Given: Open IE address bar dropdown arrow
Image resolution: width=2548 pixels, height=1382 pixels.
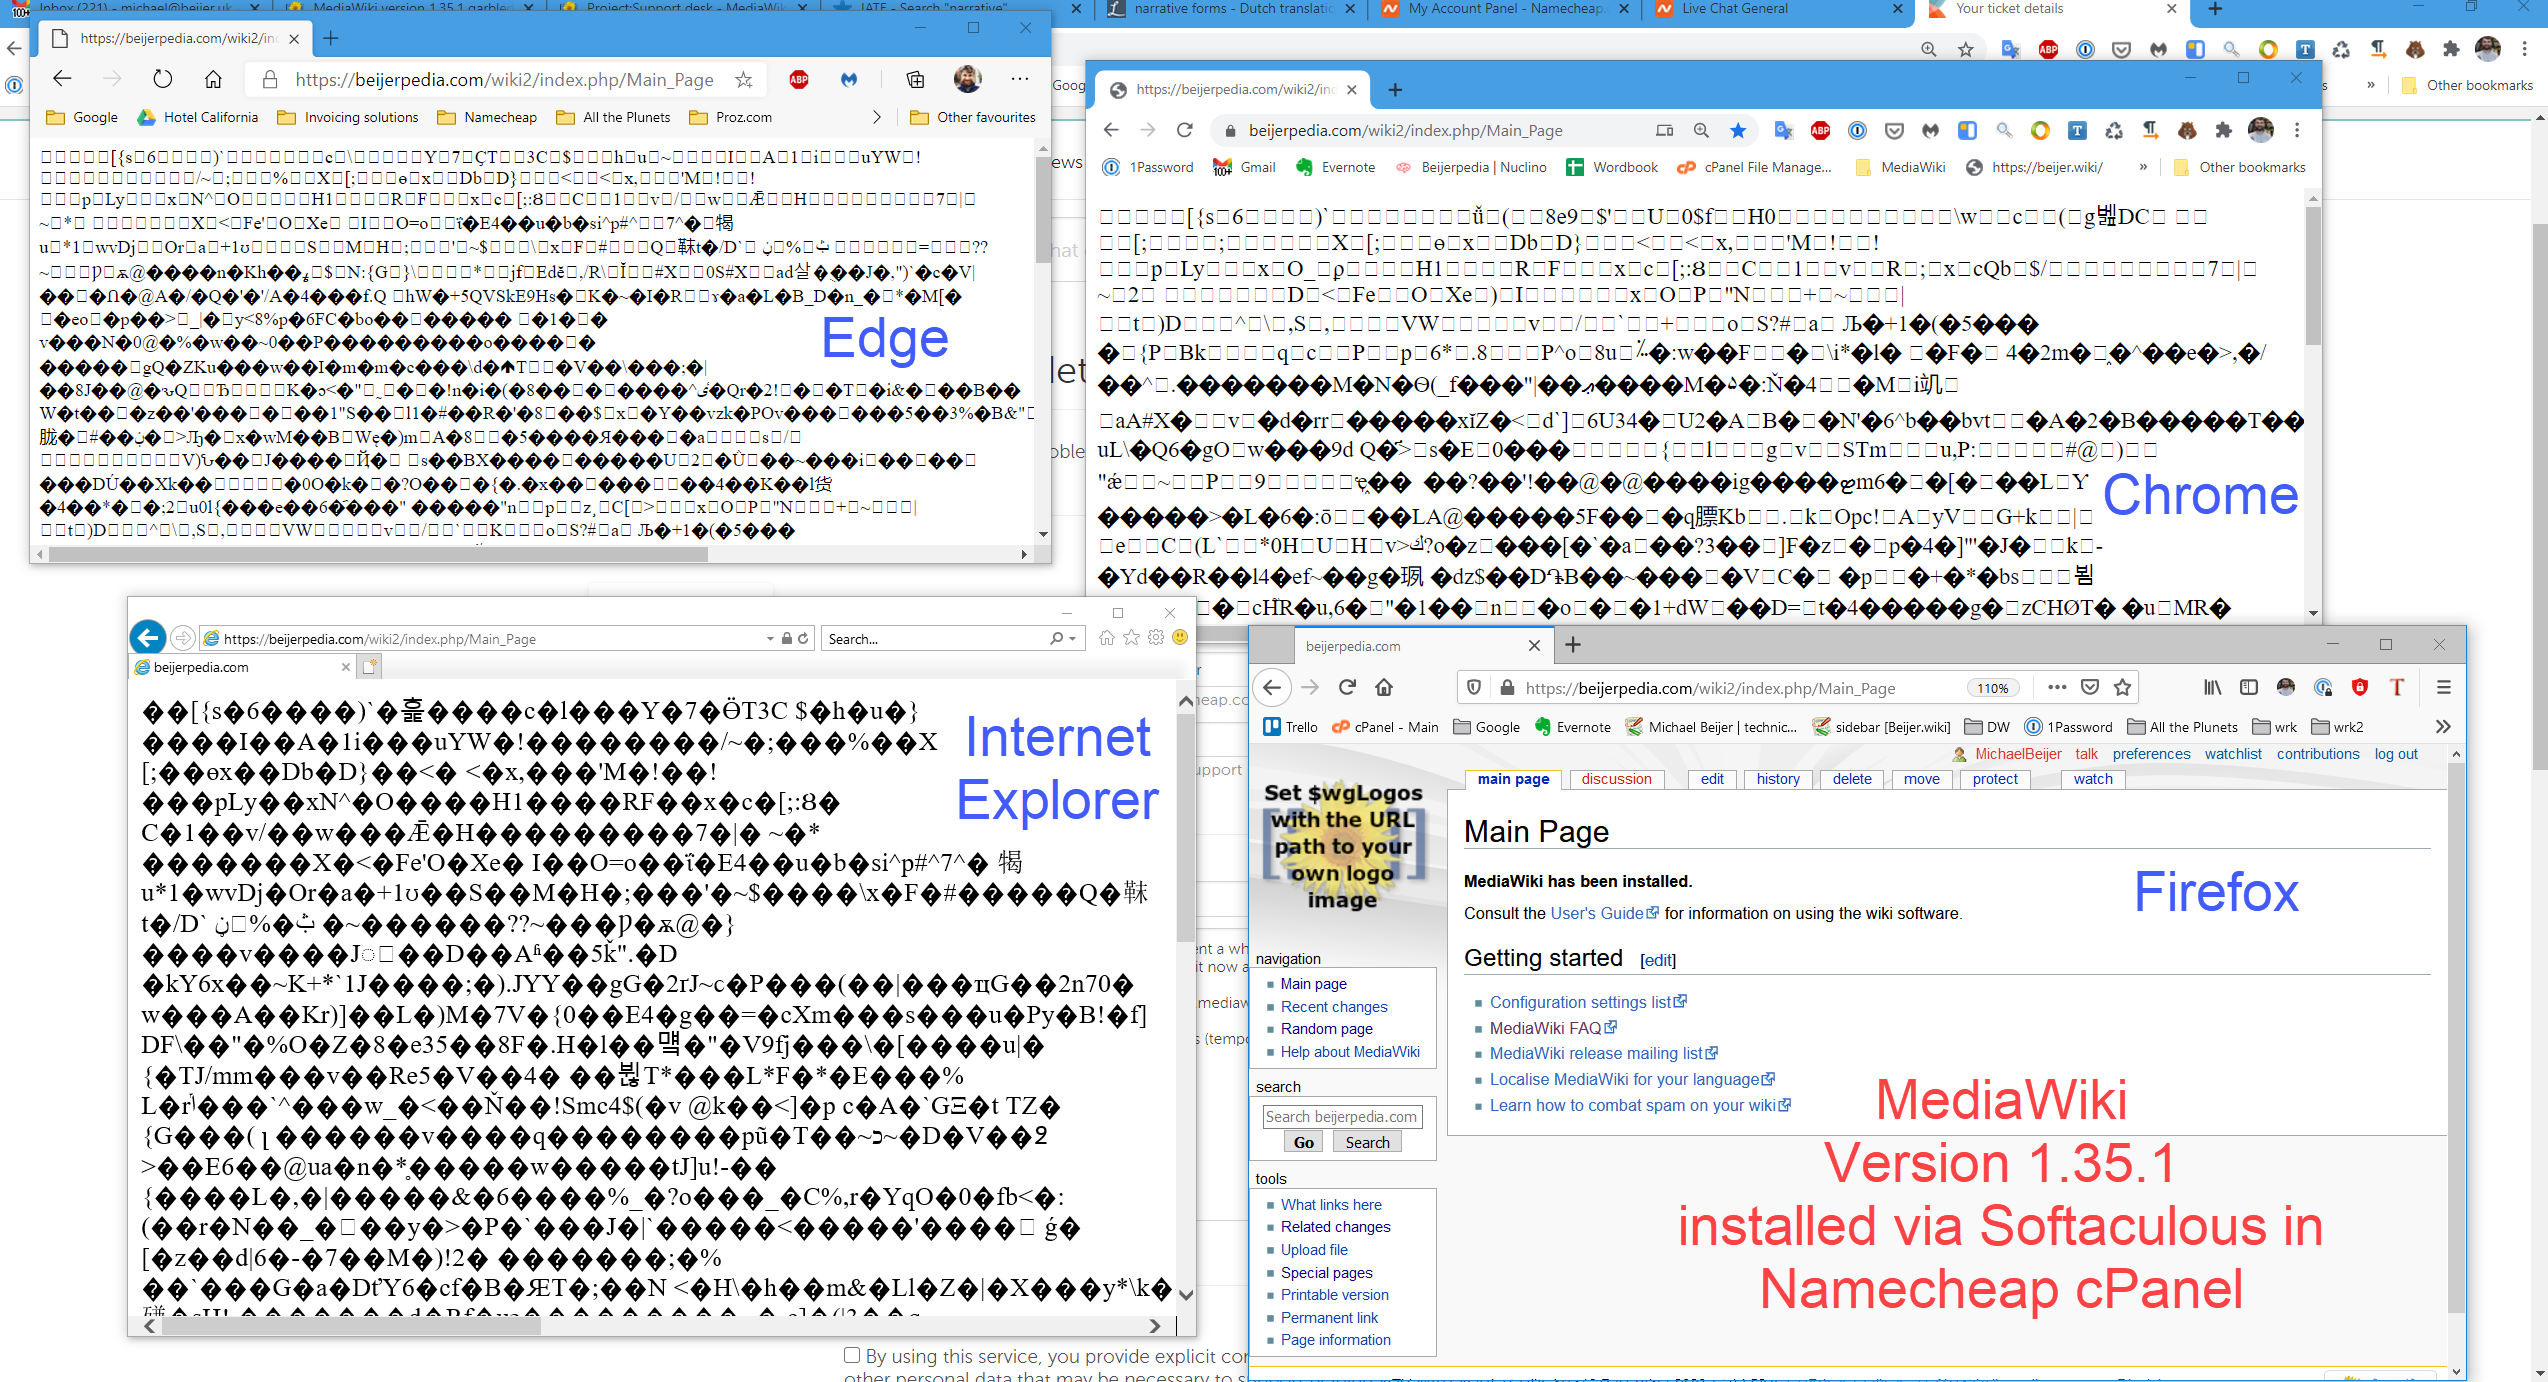Looking at the screenshot, I should 769,638.
